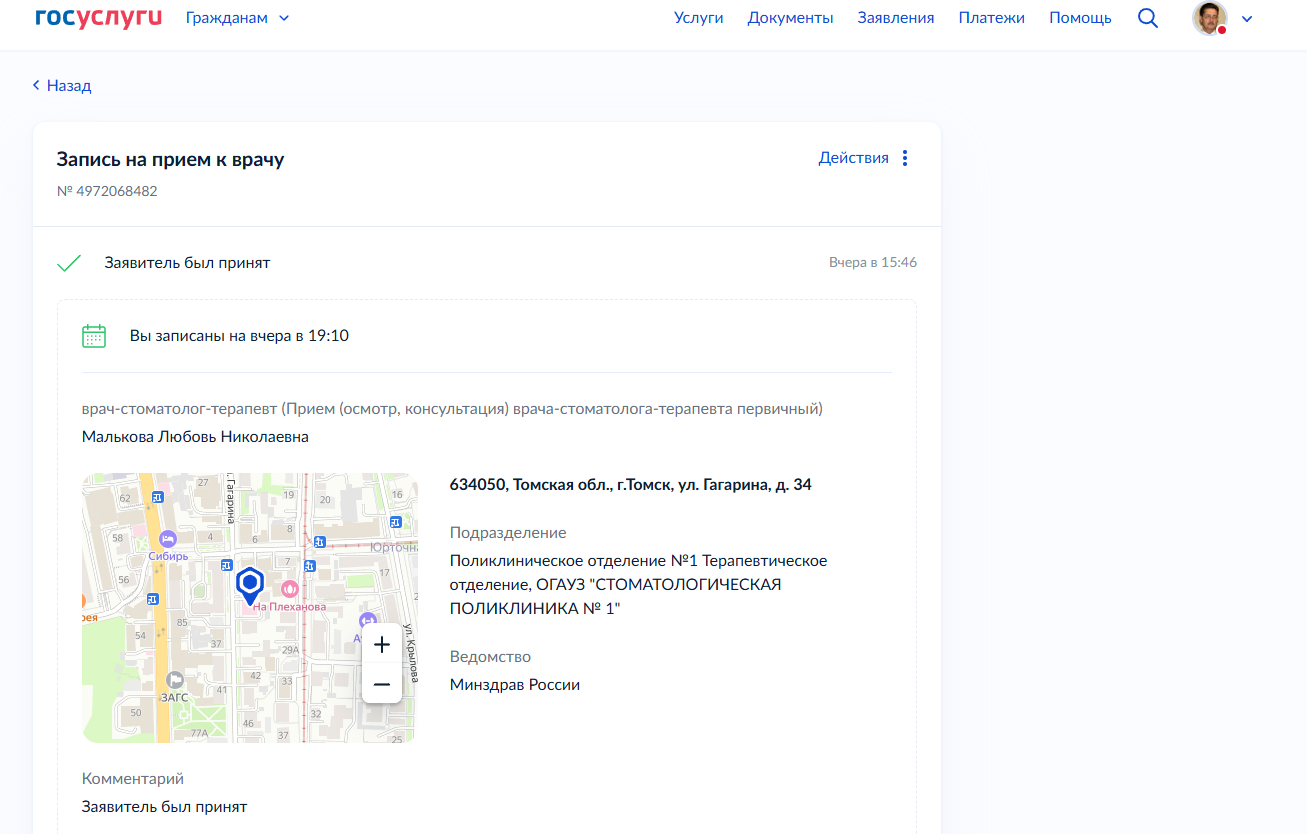1307x834 pixels.
Task: Open the Госуслуги logo home link
Action: (97, 18)
